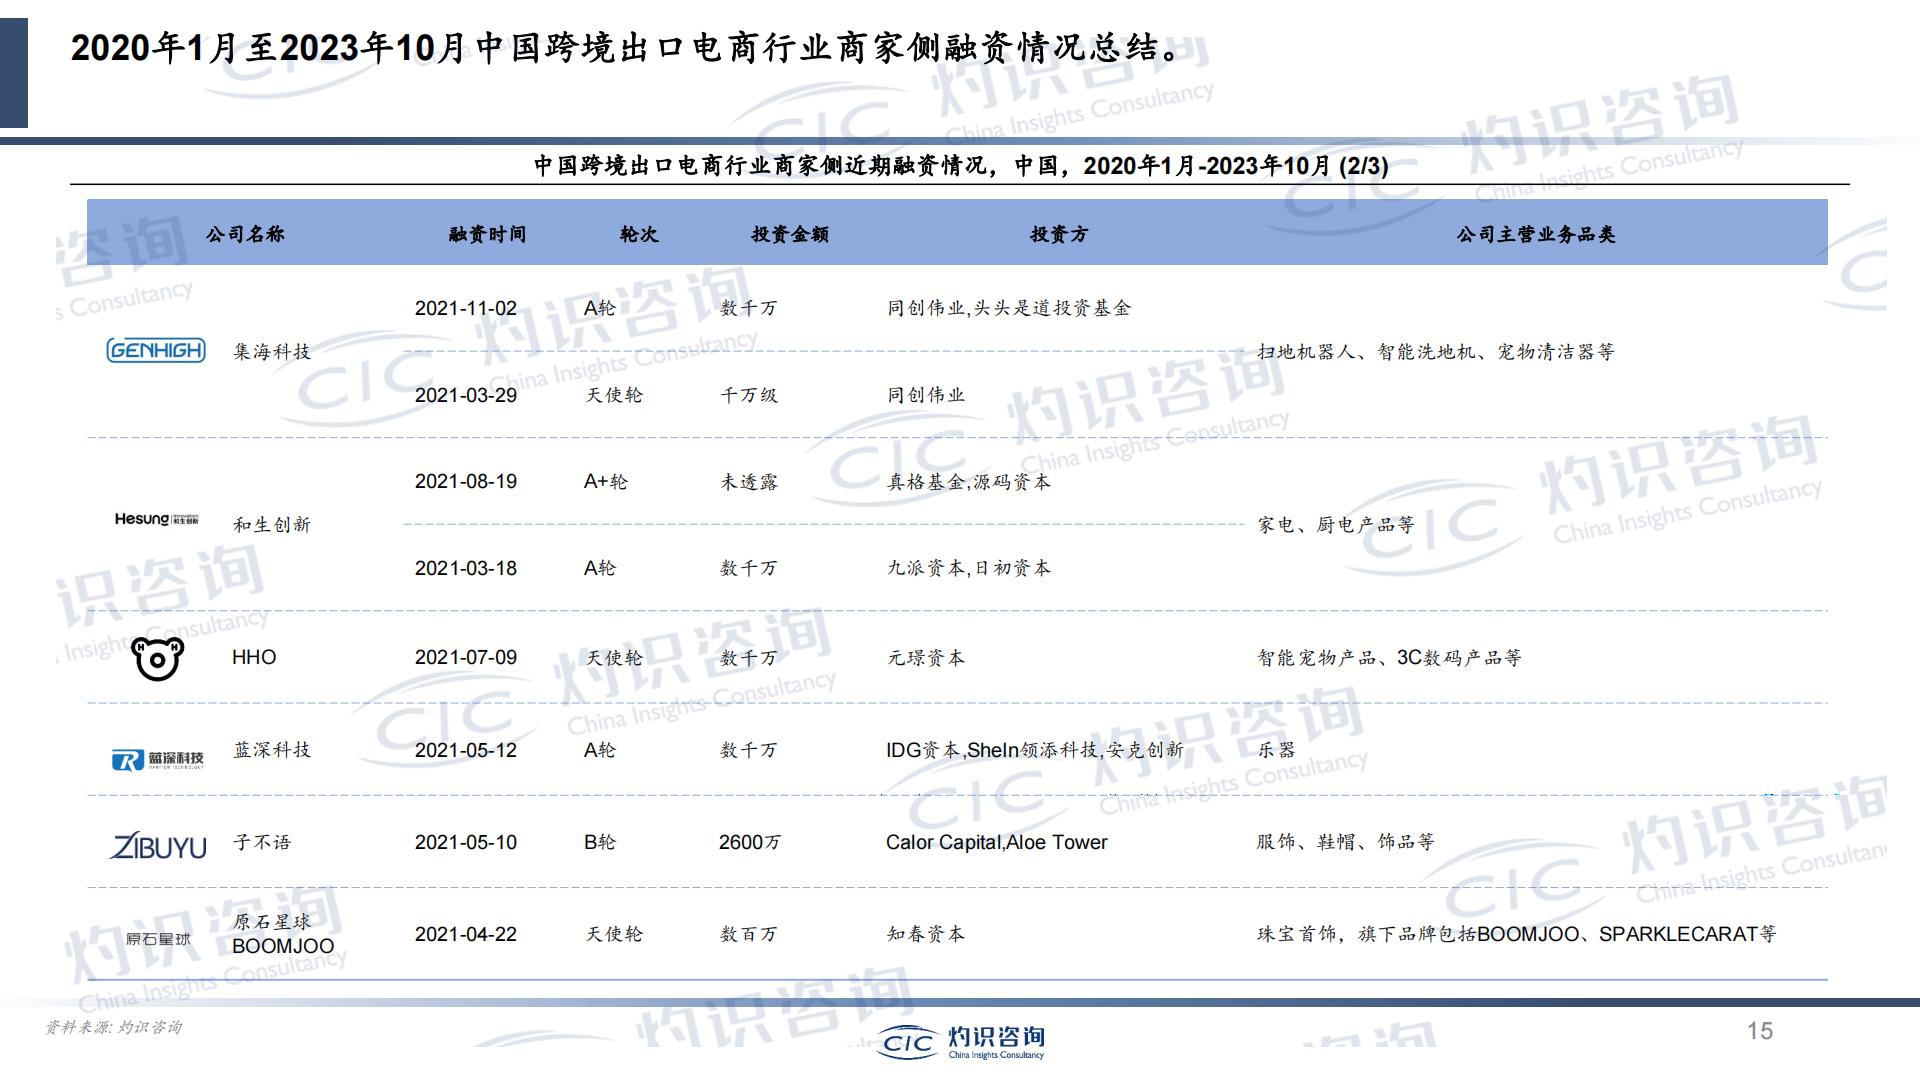Image resolution: width=1920 pixels, height=1080 pixels.
Task: Click the 家电、厨电产品等 category text
Action: pyautogui.click(x=1336, y=524)
